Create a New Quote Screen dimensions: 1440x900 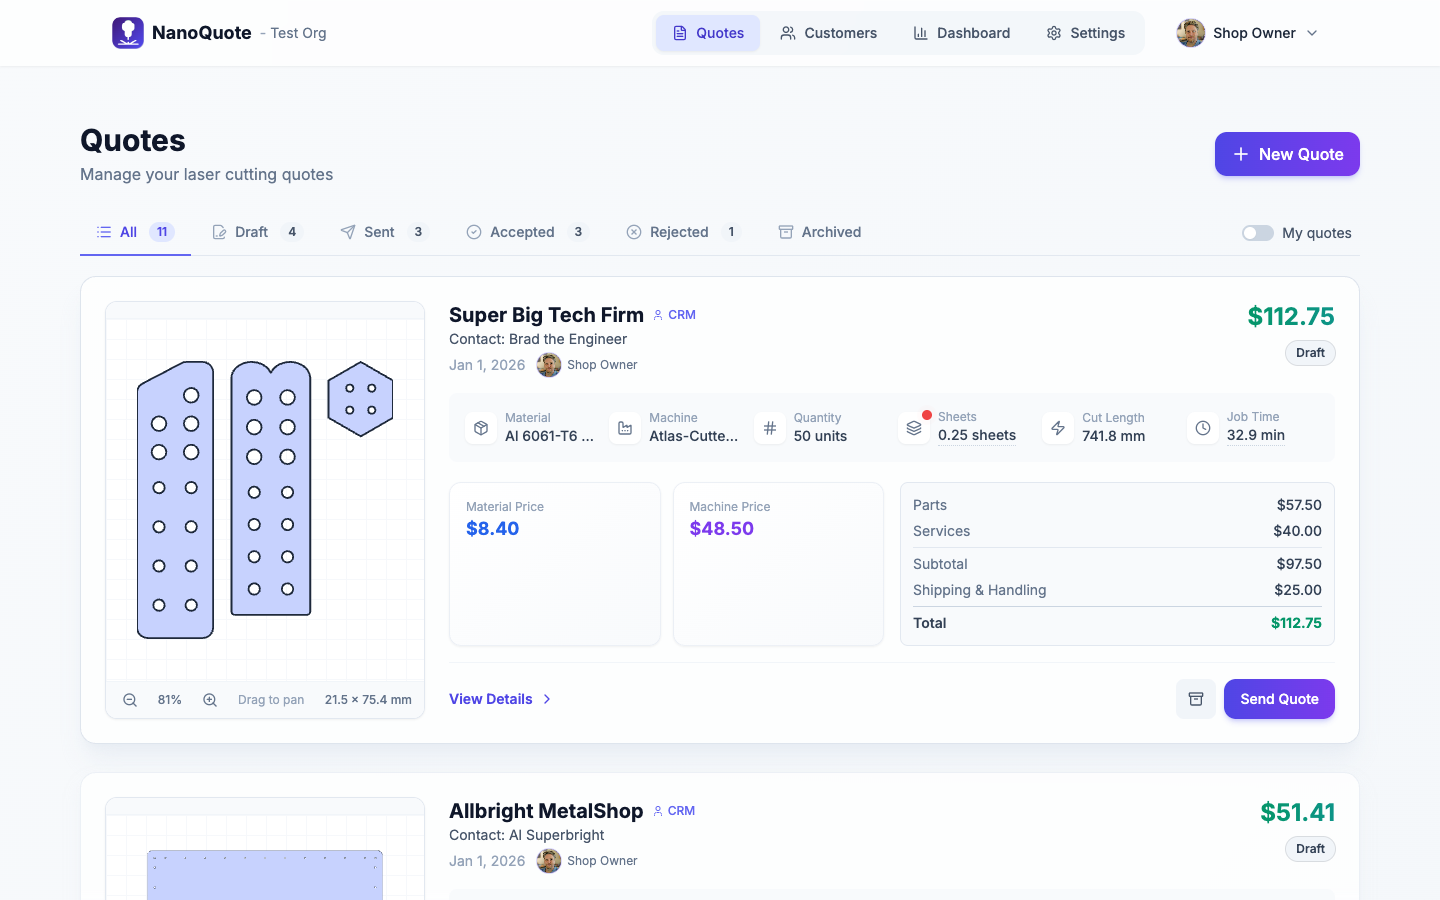[1287, 154]
